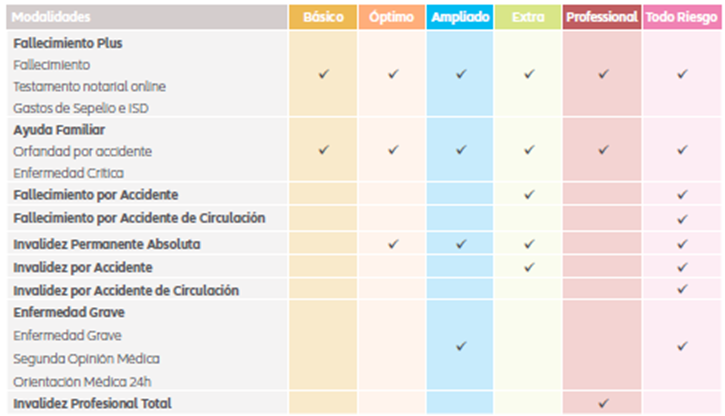725x416 pixels.
Task: Click the Óptimo checkmark for Ayuda Familiar
Action: point(393,150)
